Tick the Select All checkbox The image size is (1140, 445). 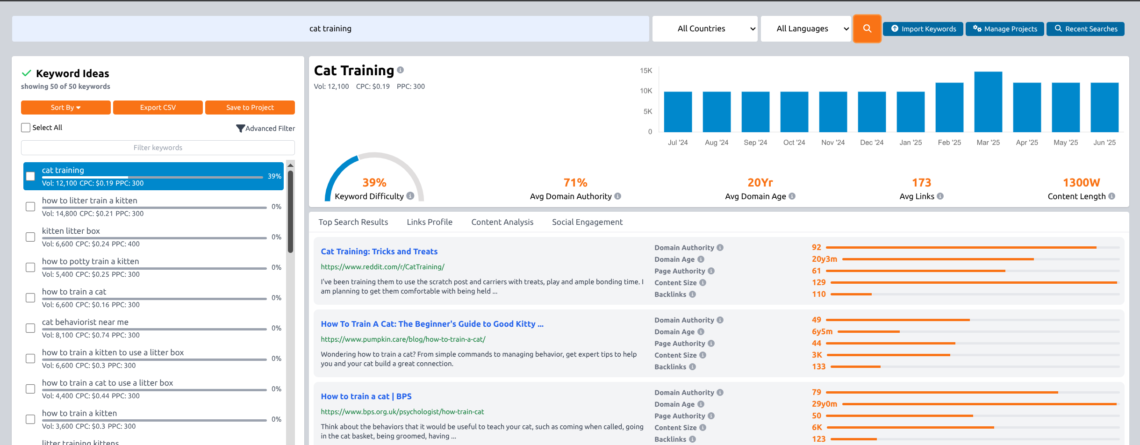tap(26, 128)
